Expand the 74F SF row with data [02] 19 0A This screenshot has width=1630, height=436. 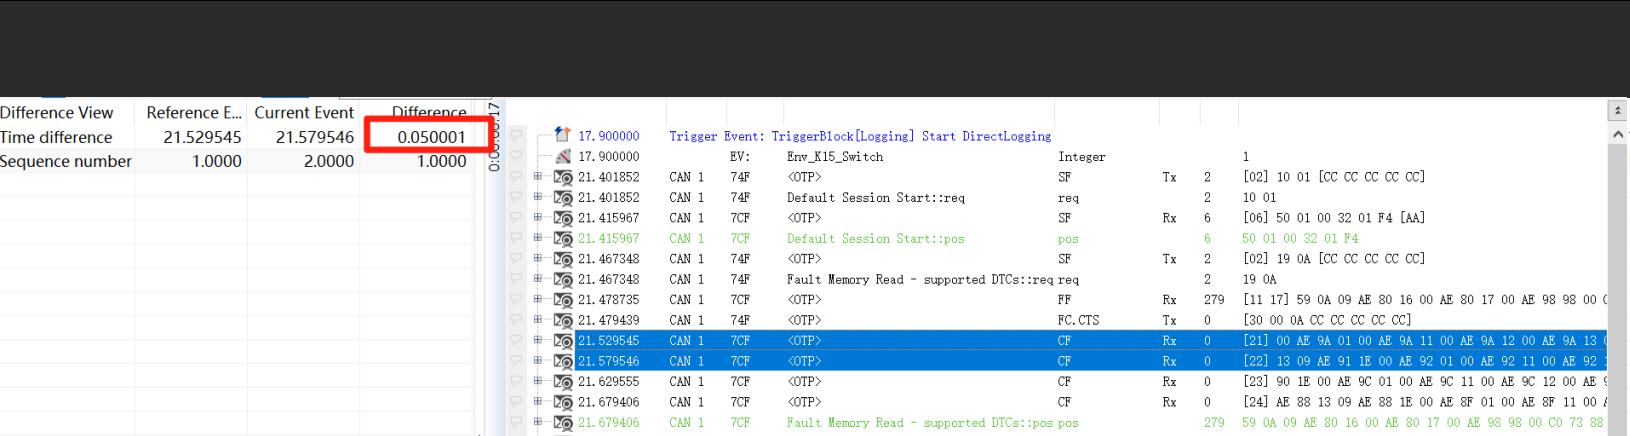coord(538,258)
